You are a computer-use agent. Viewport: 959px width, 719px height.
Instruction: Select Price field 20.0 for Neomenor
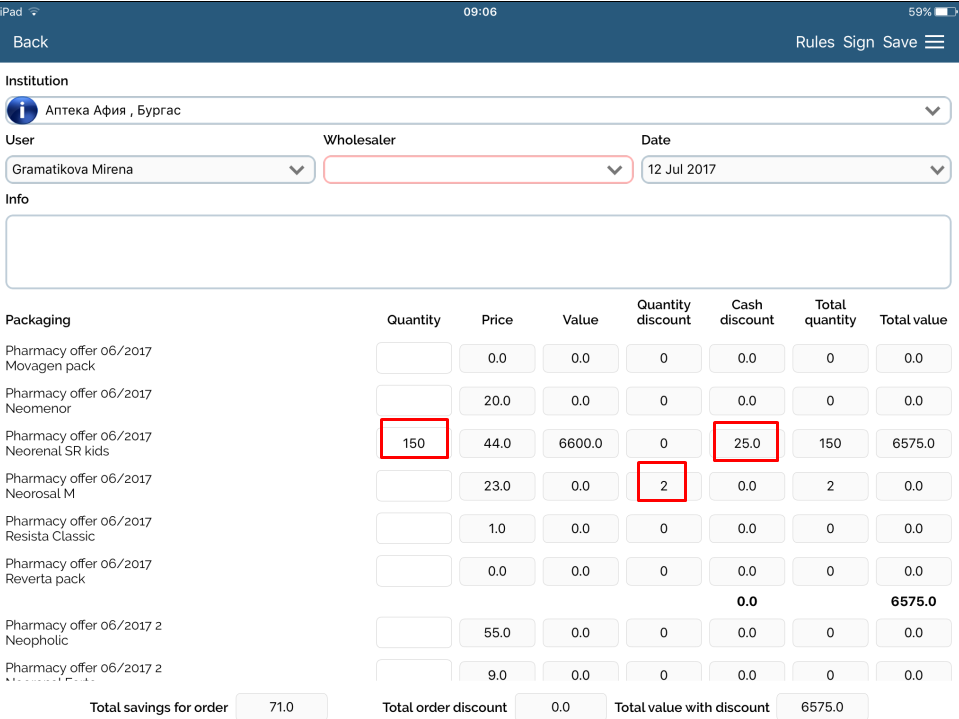(497, 401)
